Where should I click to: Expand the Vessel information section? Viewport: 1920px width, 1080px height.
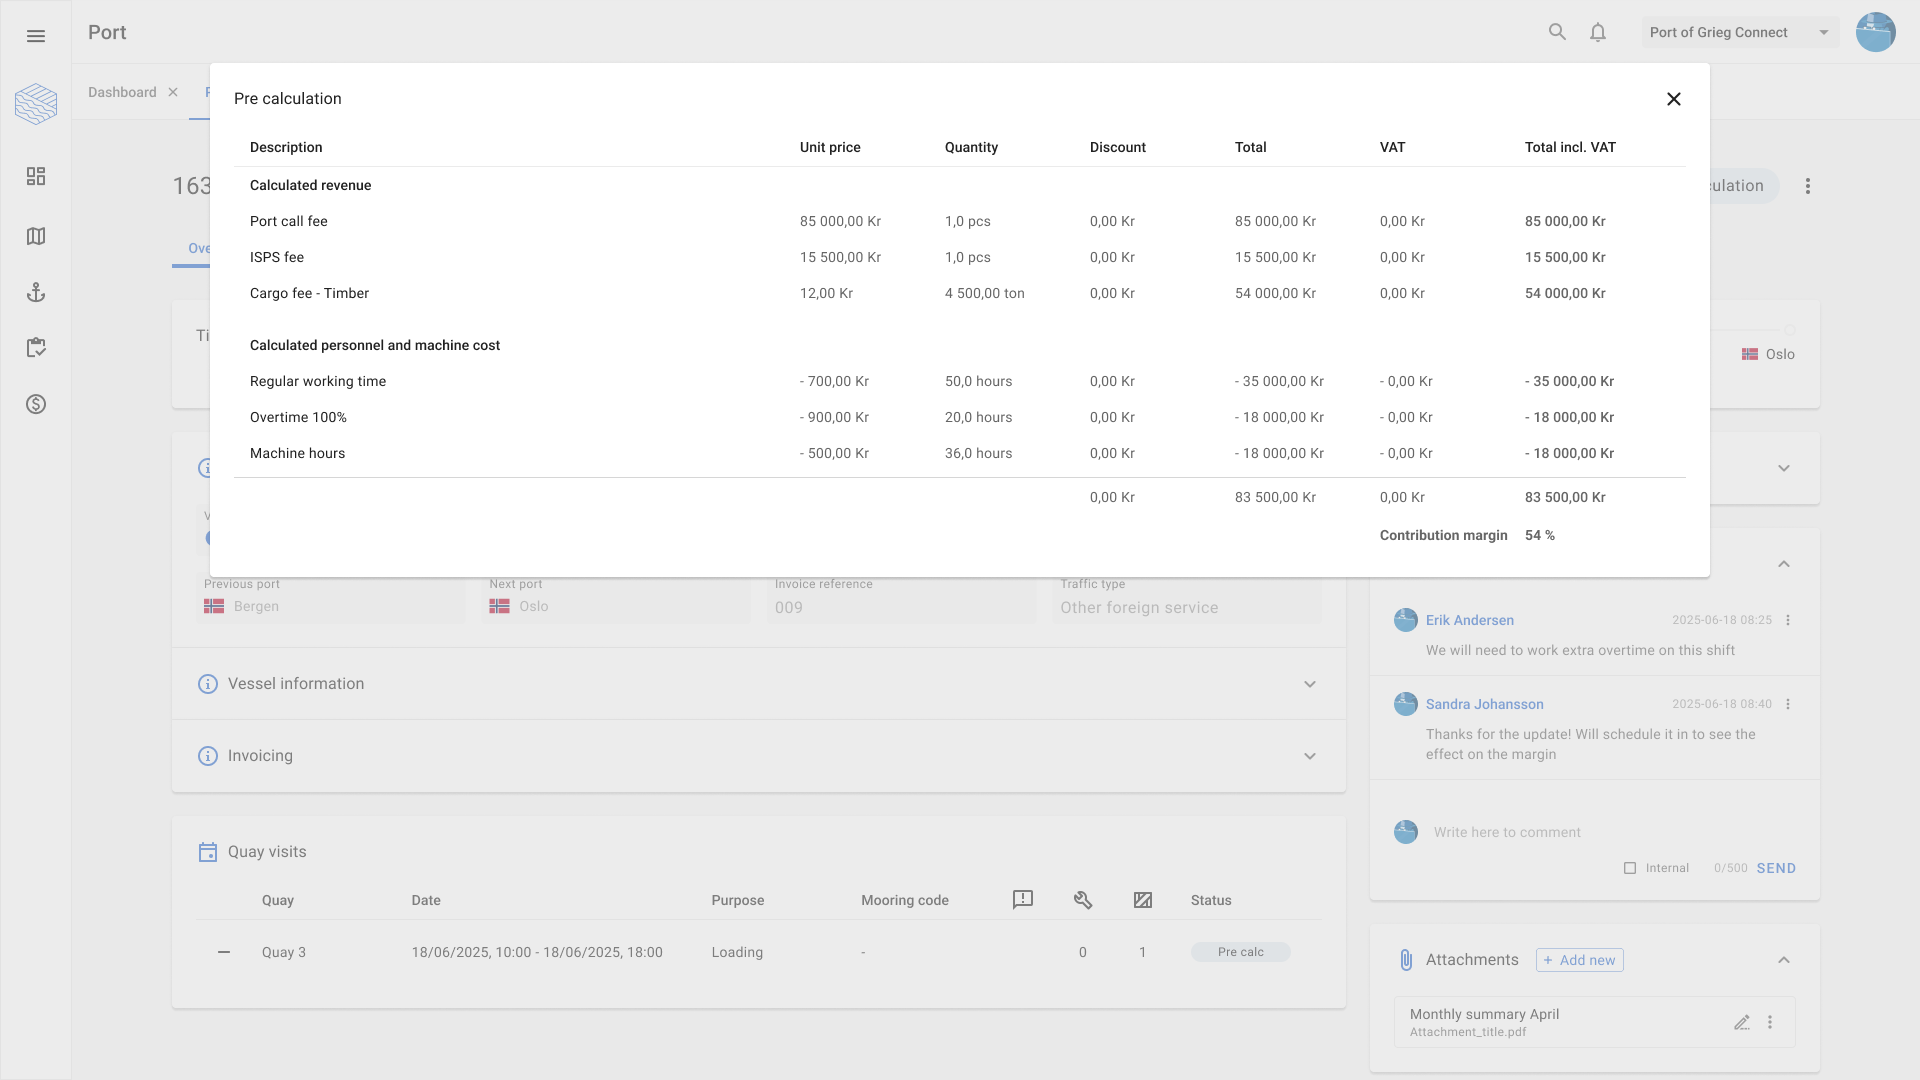click(x=1309, y=684)
